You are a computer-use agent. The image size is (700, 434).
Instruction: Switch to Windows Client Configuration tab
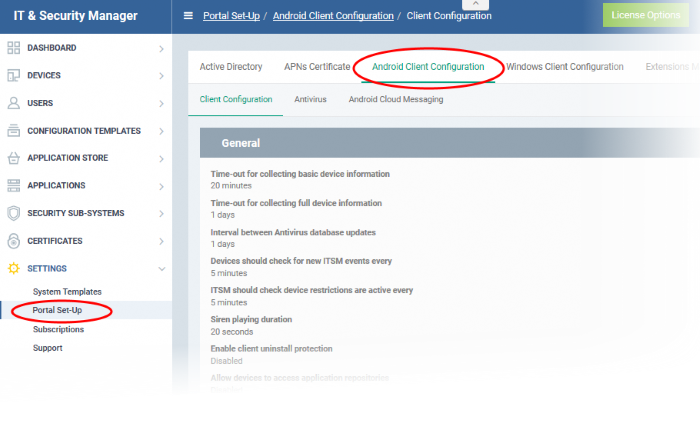pyautogui.click(x=565, y=67)
